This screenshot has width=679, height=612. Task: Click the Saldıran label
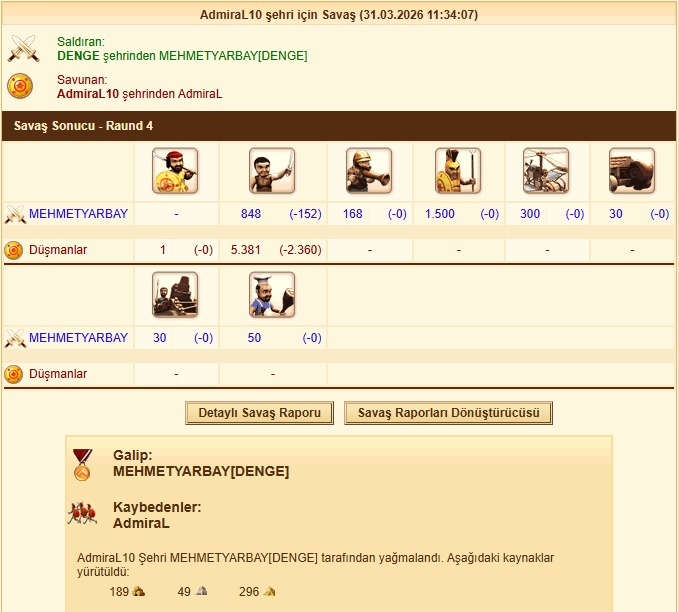point(81,42)
